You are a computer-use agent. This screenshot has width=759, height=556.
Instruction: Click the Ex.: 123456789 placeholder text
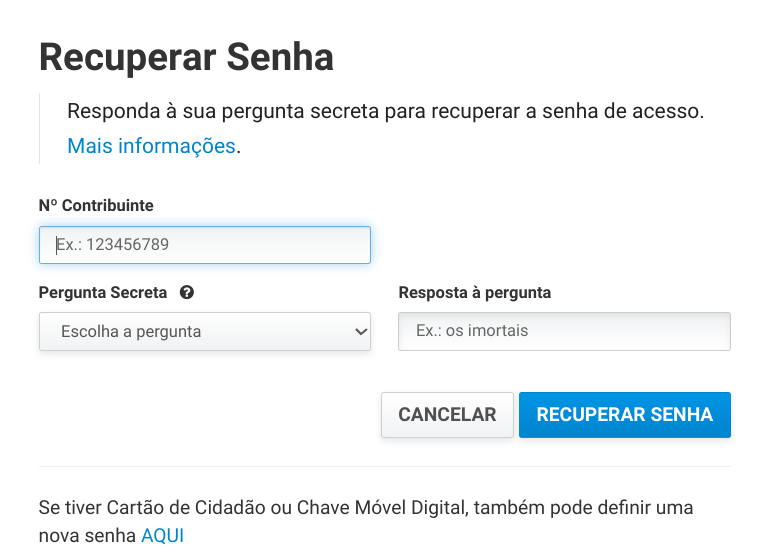(x=120, y=245)
